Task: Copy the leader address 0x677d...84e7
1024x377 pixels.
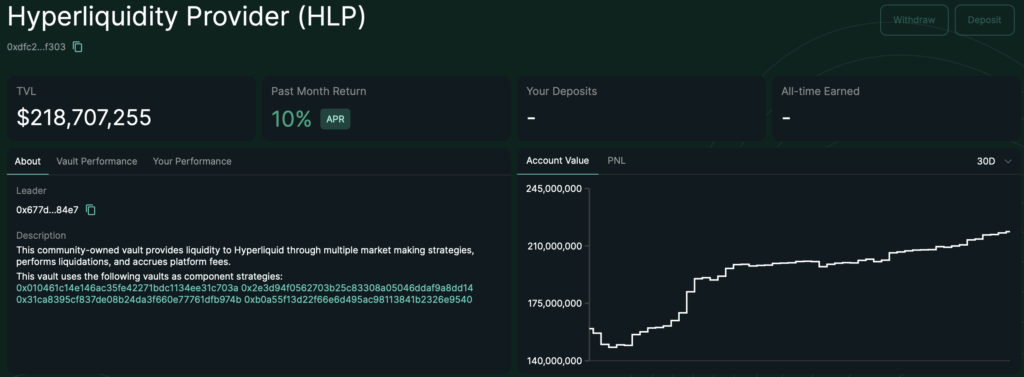Action: tap(91, 210)
